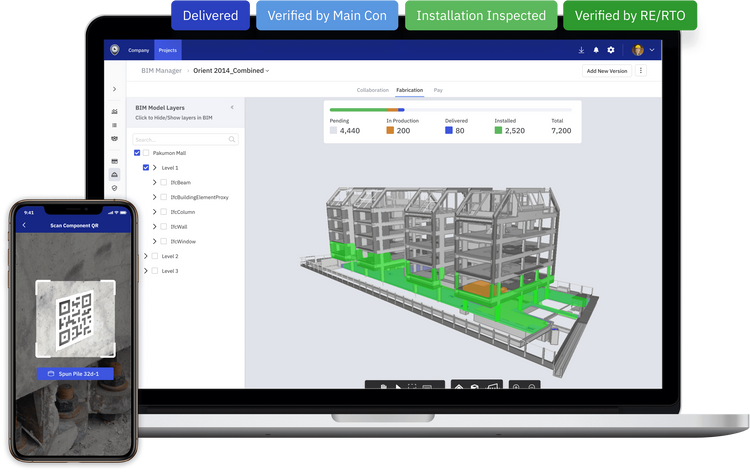Click the search magnifier in layers panel
Viewport: 750px width, 472px height.
click(233, 139)
